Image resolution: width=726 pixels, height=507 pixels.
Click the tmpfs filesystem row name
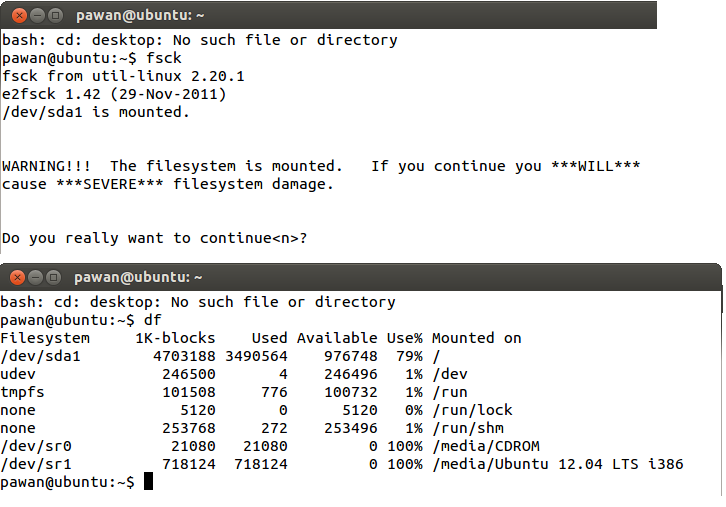tap(23, 392)
